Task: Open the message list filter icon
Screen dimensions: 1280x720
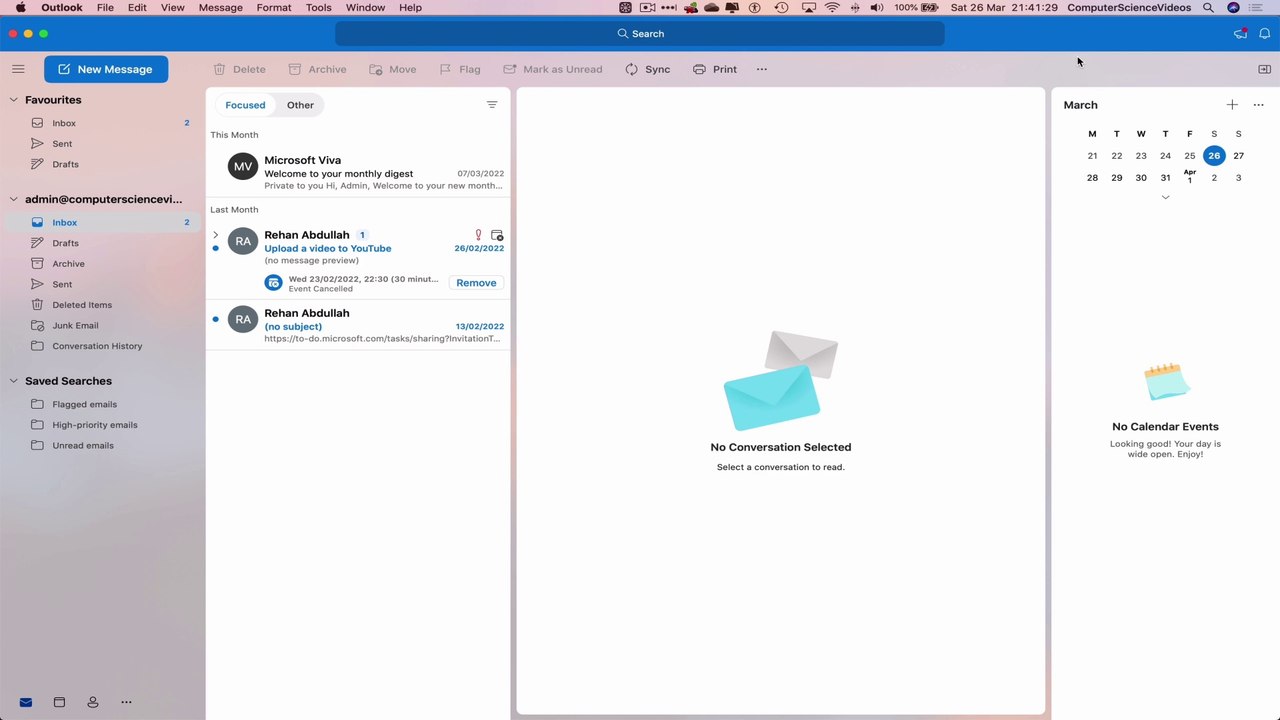Action: (x=492, y=105)
